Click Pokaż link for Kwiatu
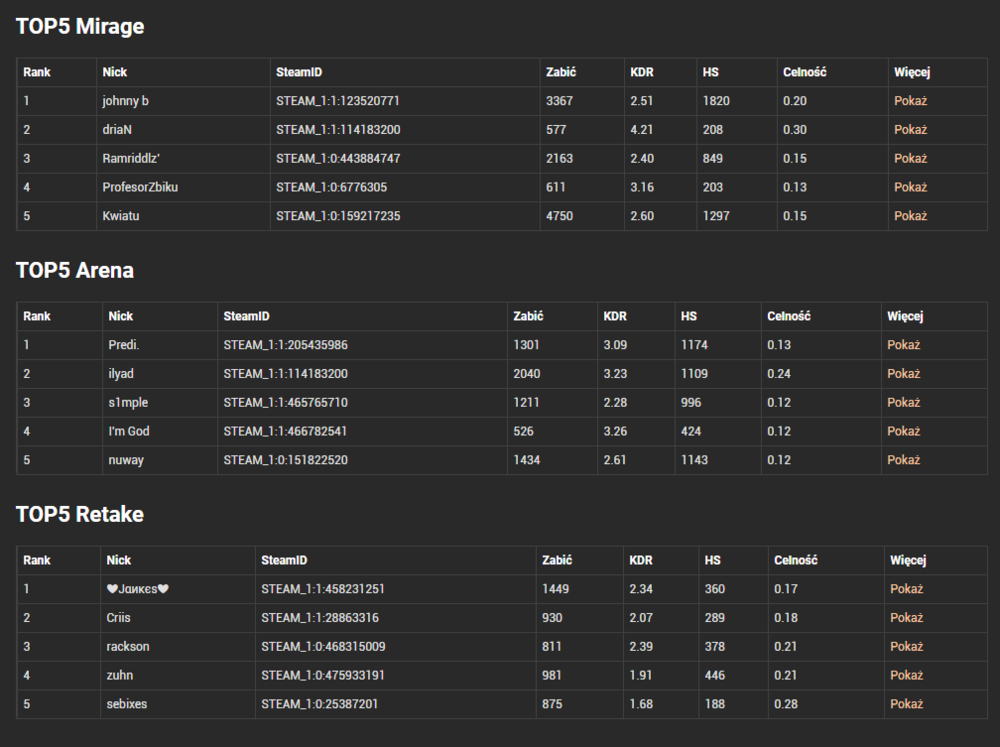The image size is (1000, 747). pyautogui.click(x=910, y=216)
